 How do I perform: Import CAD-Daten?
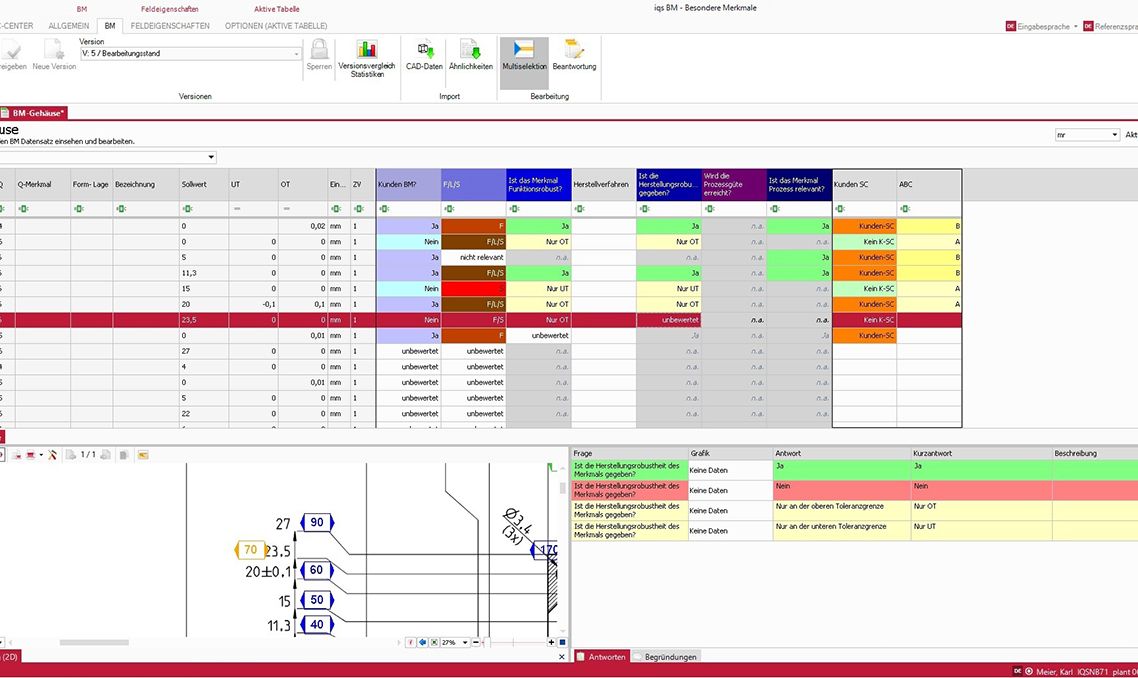coord(424,55)
